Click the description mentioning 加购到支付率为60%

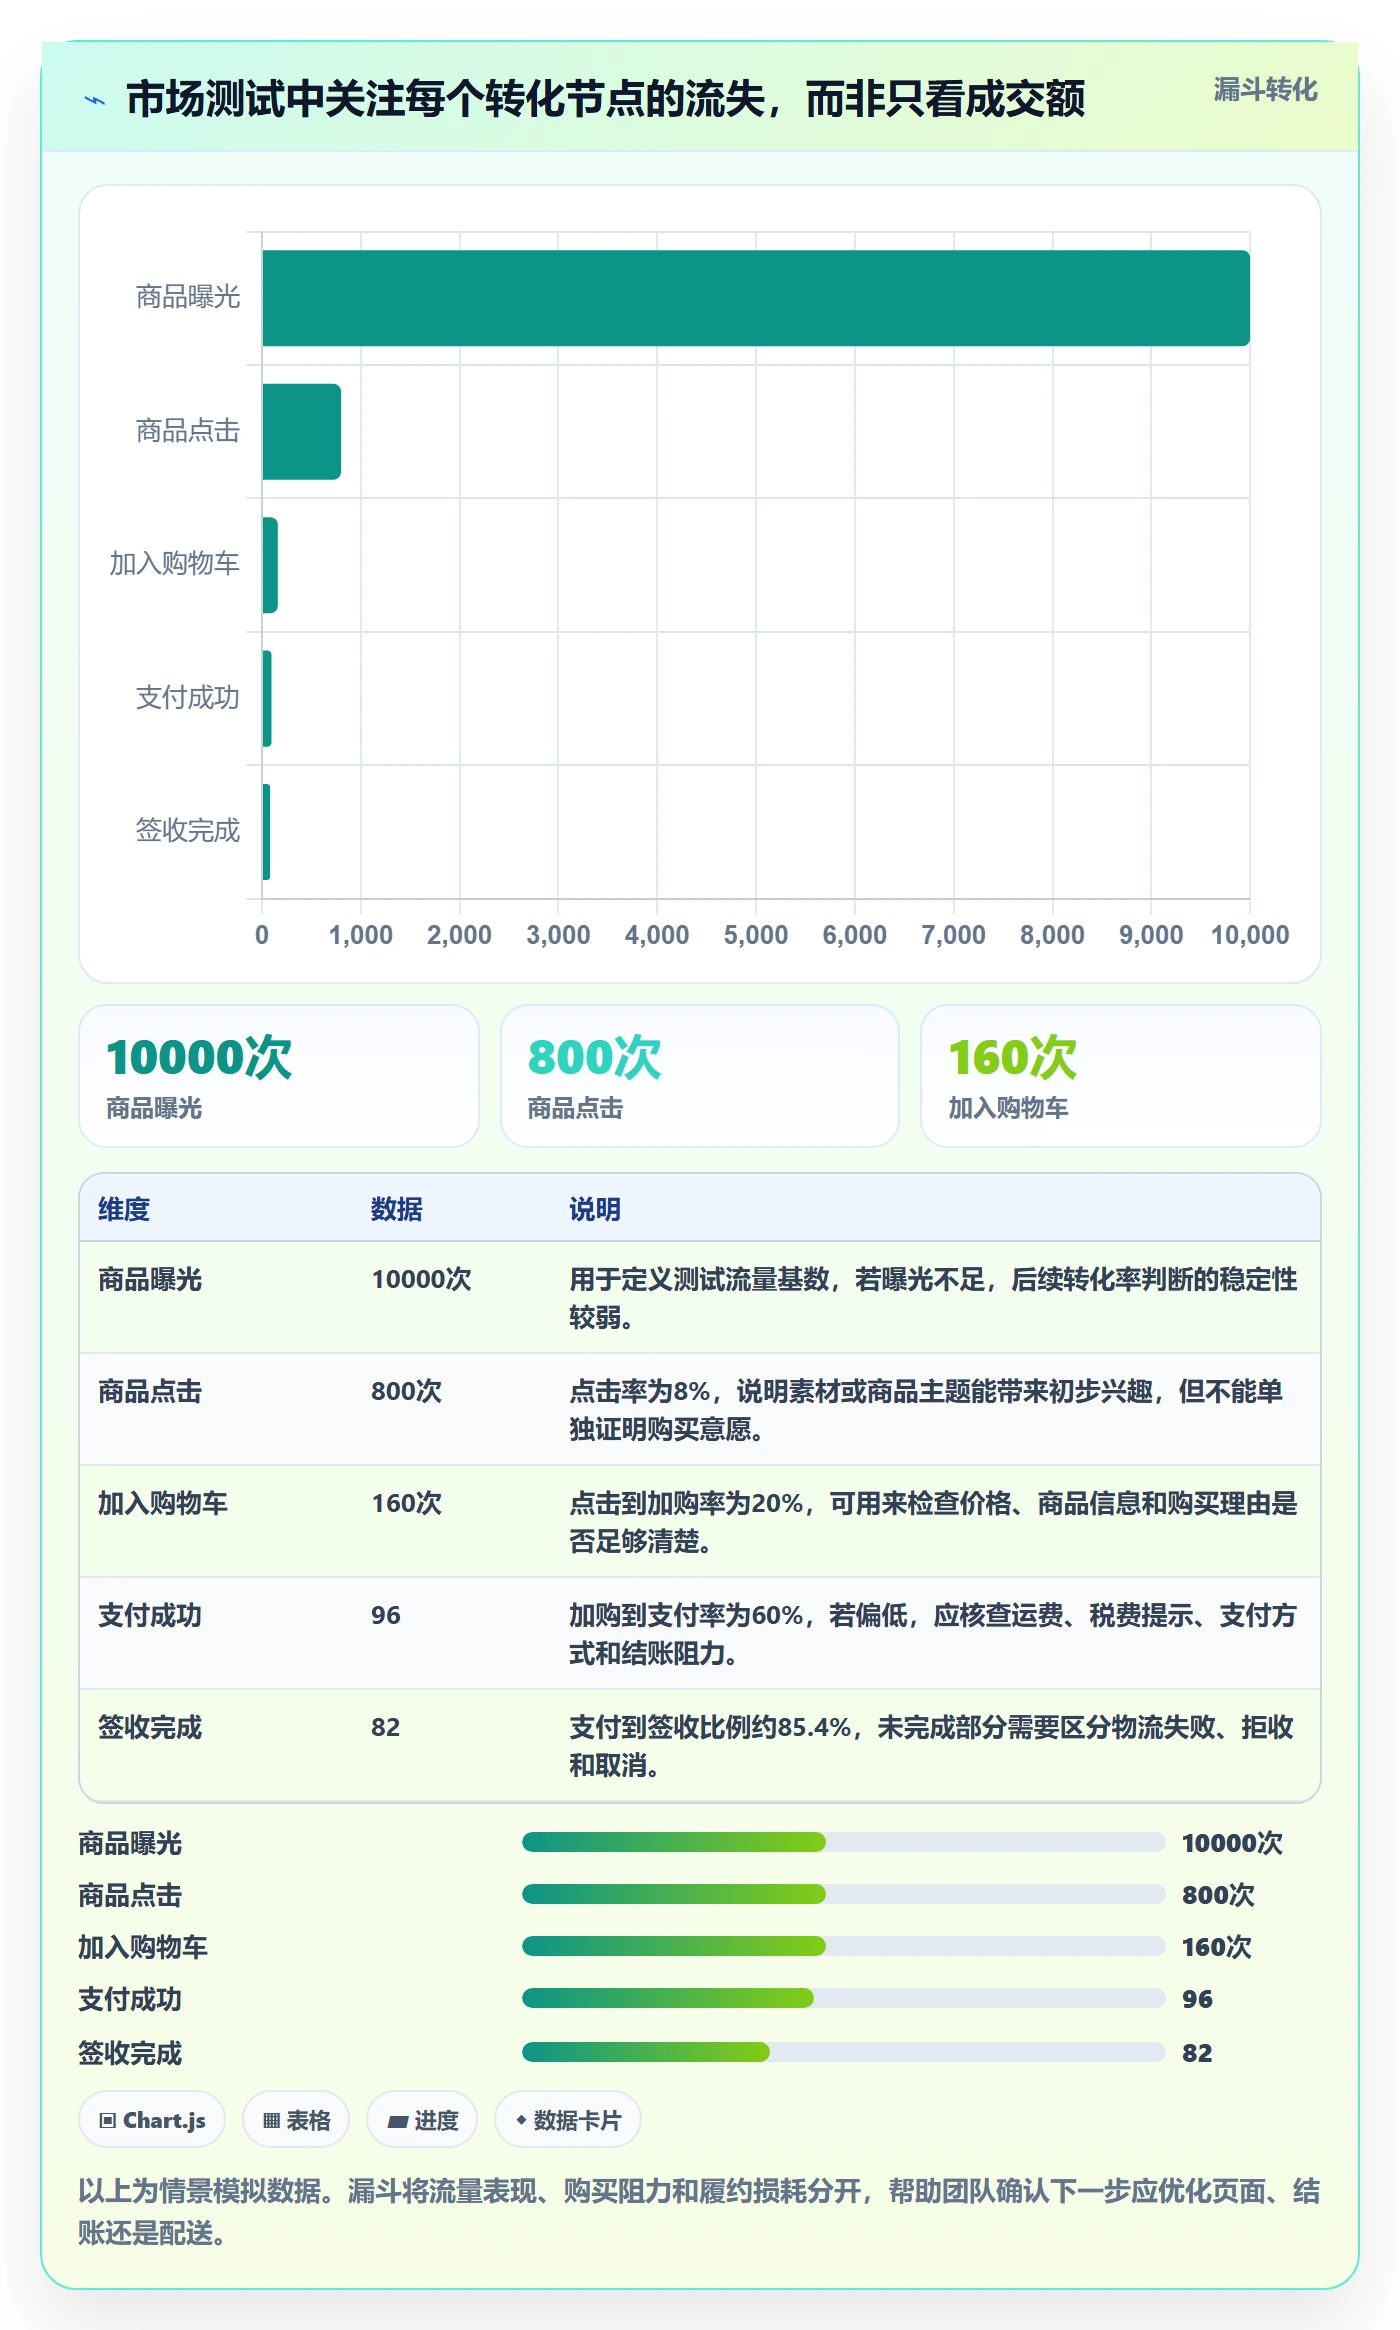pos(934,1634)
